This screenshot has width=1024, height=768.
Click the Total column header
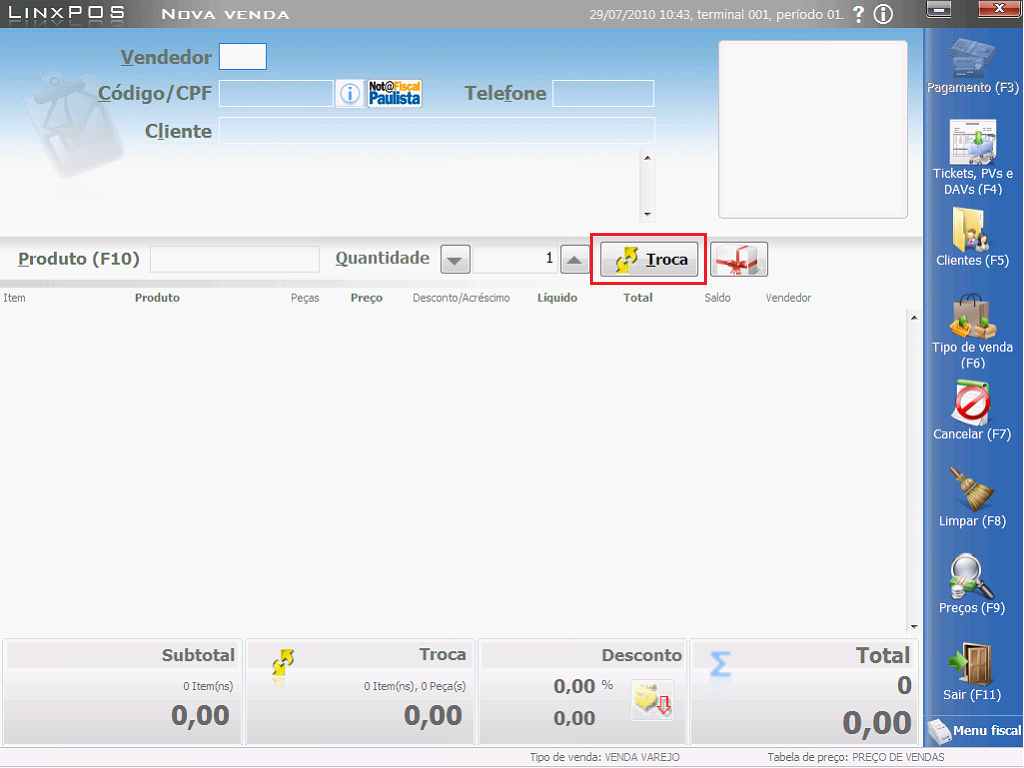[638, 298]
